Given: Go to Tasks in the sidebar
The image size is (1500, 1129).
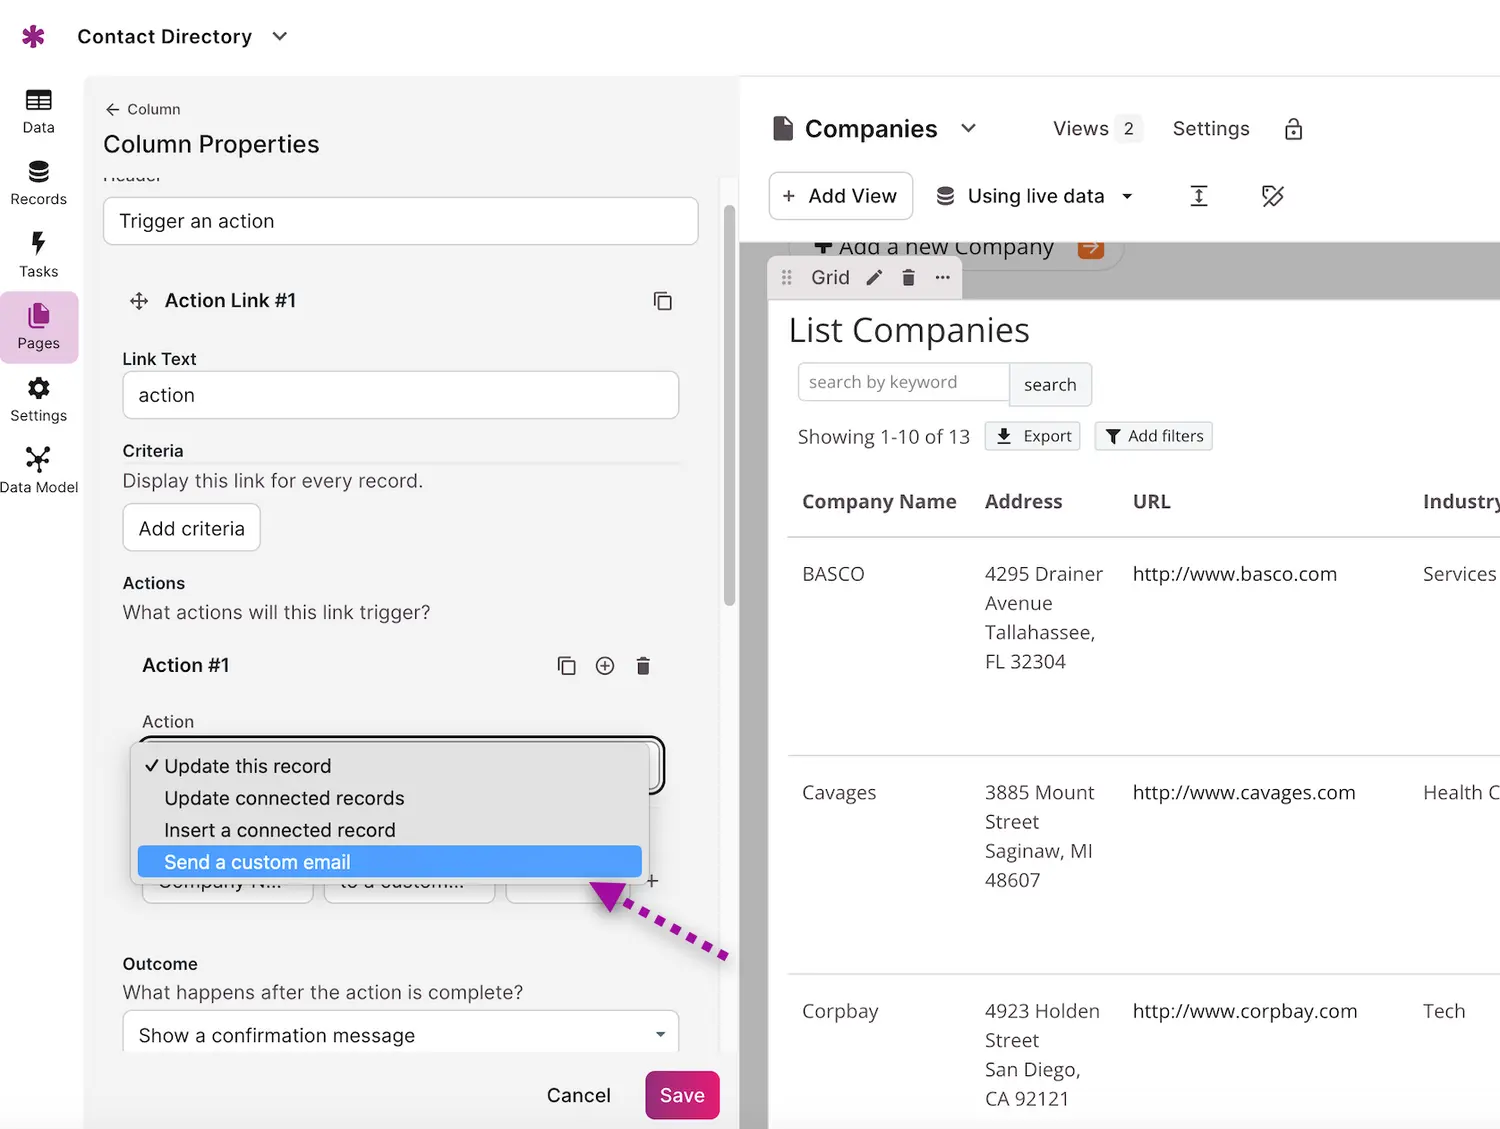Looking at the screenshot, I should 38,254.
